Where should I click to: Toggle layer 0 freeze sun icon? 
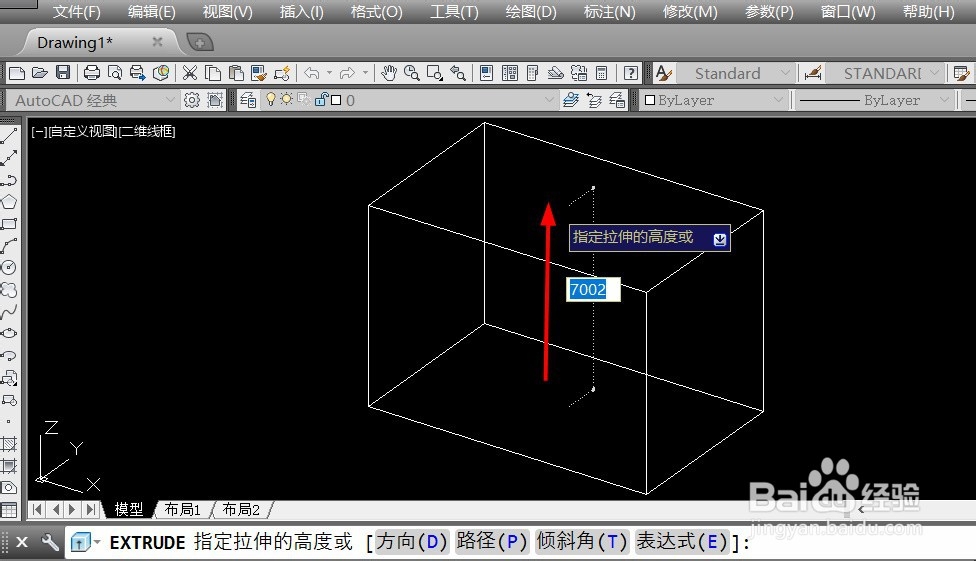pos(287,100)
